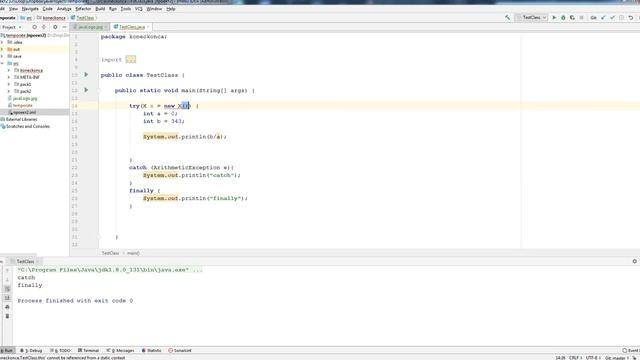Open the Project view dropdown
Screen dimensions: 640x360
(x=11, y=27)
